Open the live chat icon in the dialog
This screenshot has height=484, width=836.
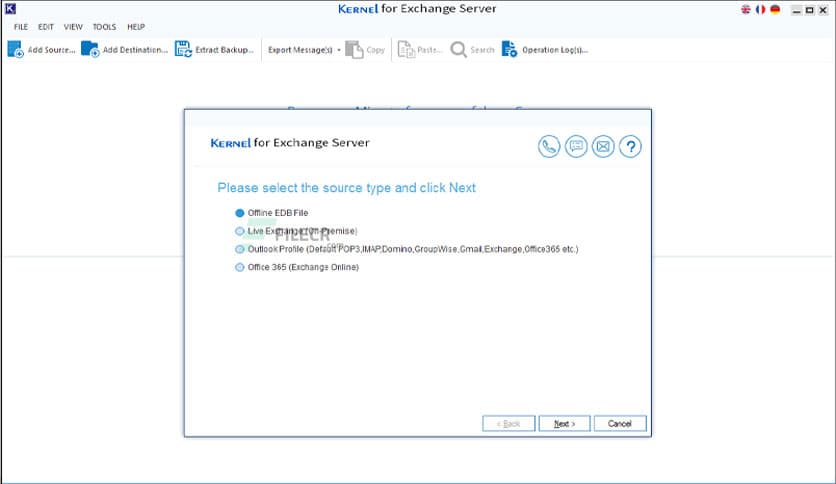(576, 146)
